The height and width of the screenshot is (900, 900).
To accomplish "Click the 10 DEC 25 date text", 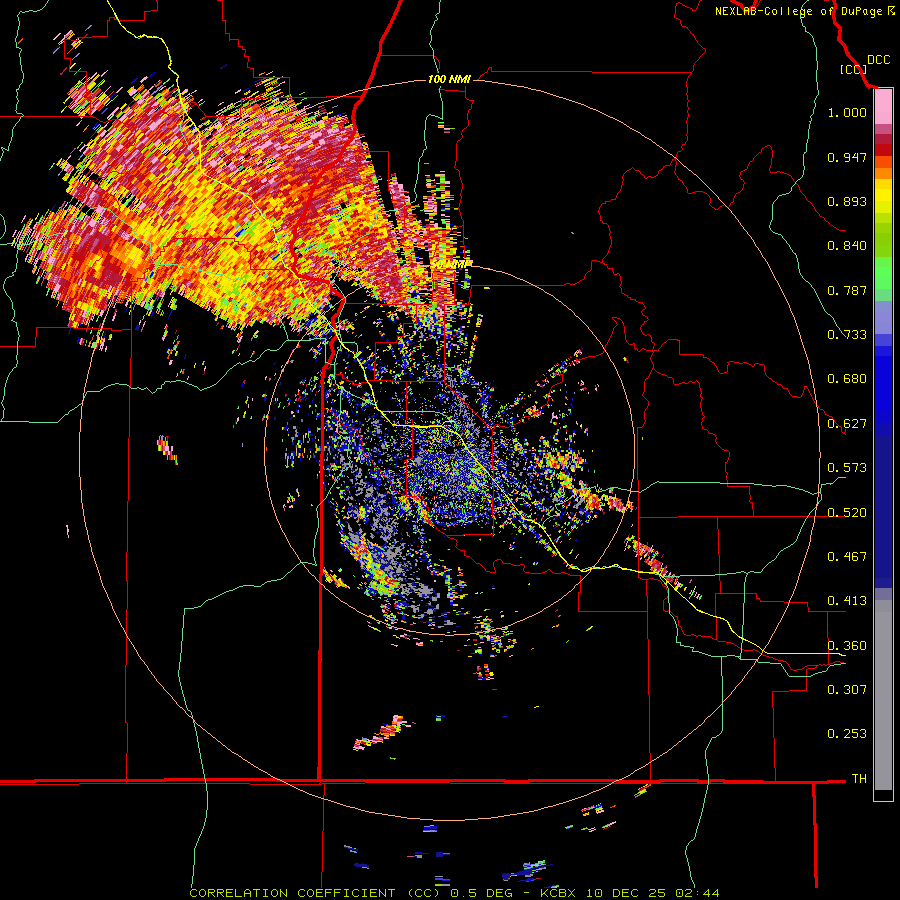I will [626, 893].
